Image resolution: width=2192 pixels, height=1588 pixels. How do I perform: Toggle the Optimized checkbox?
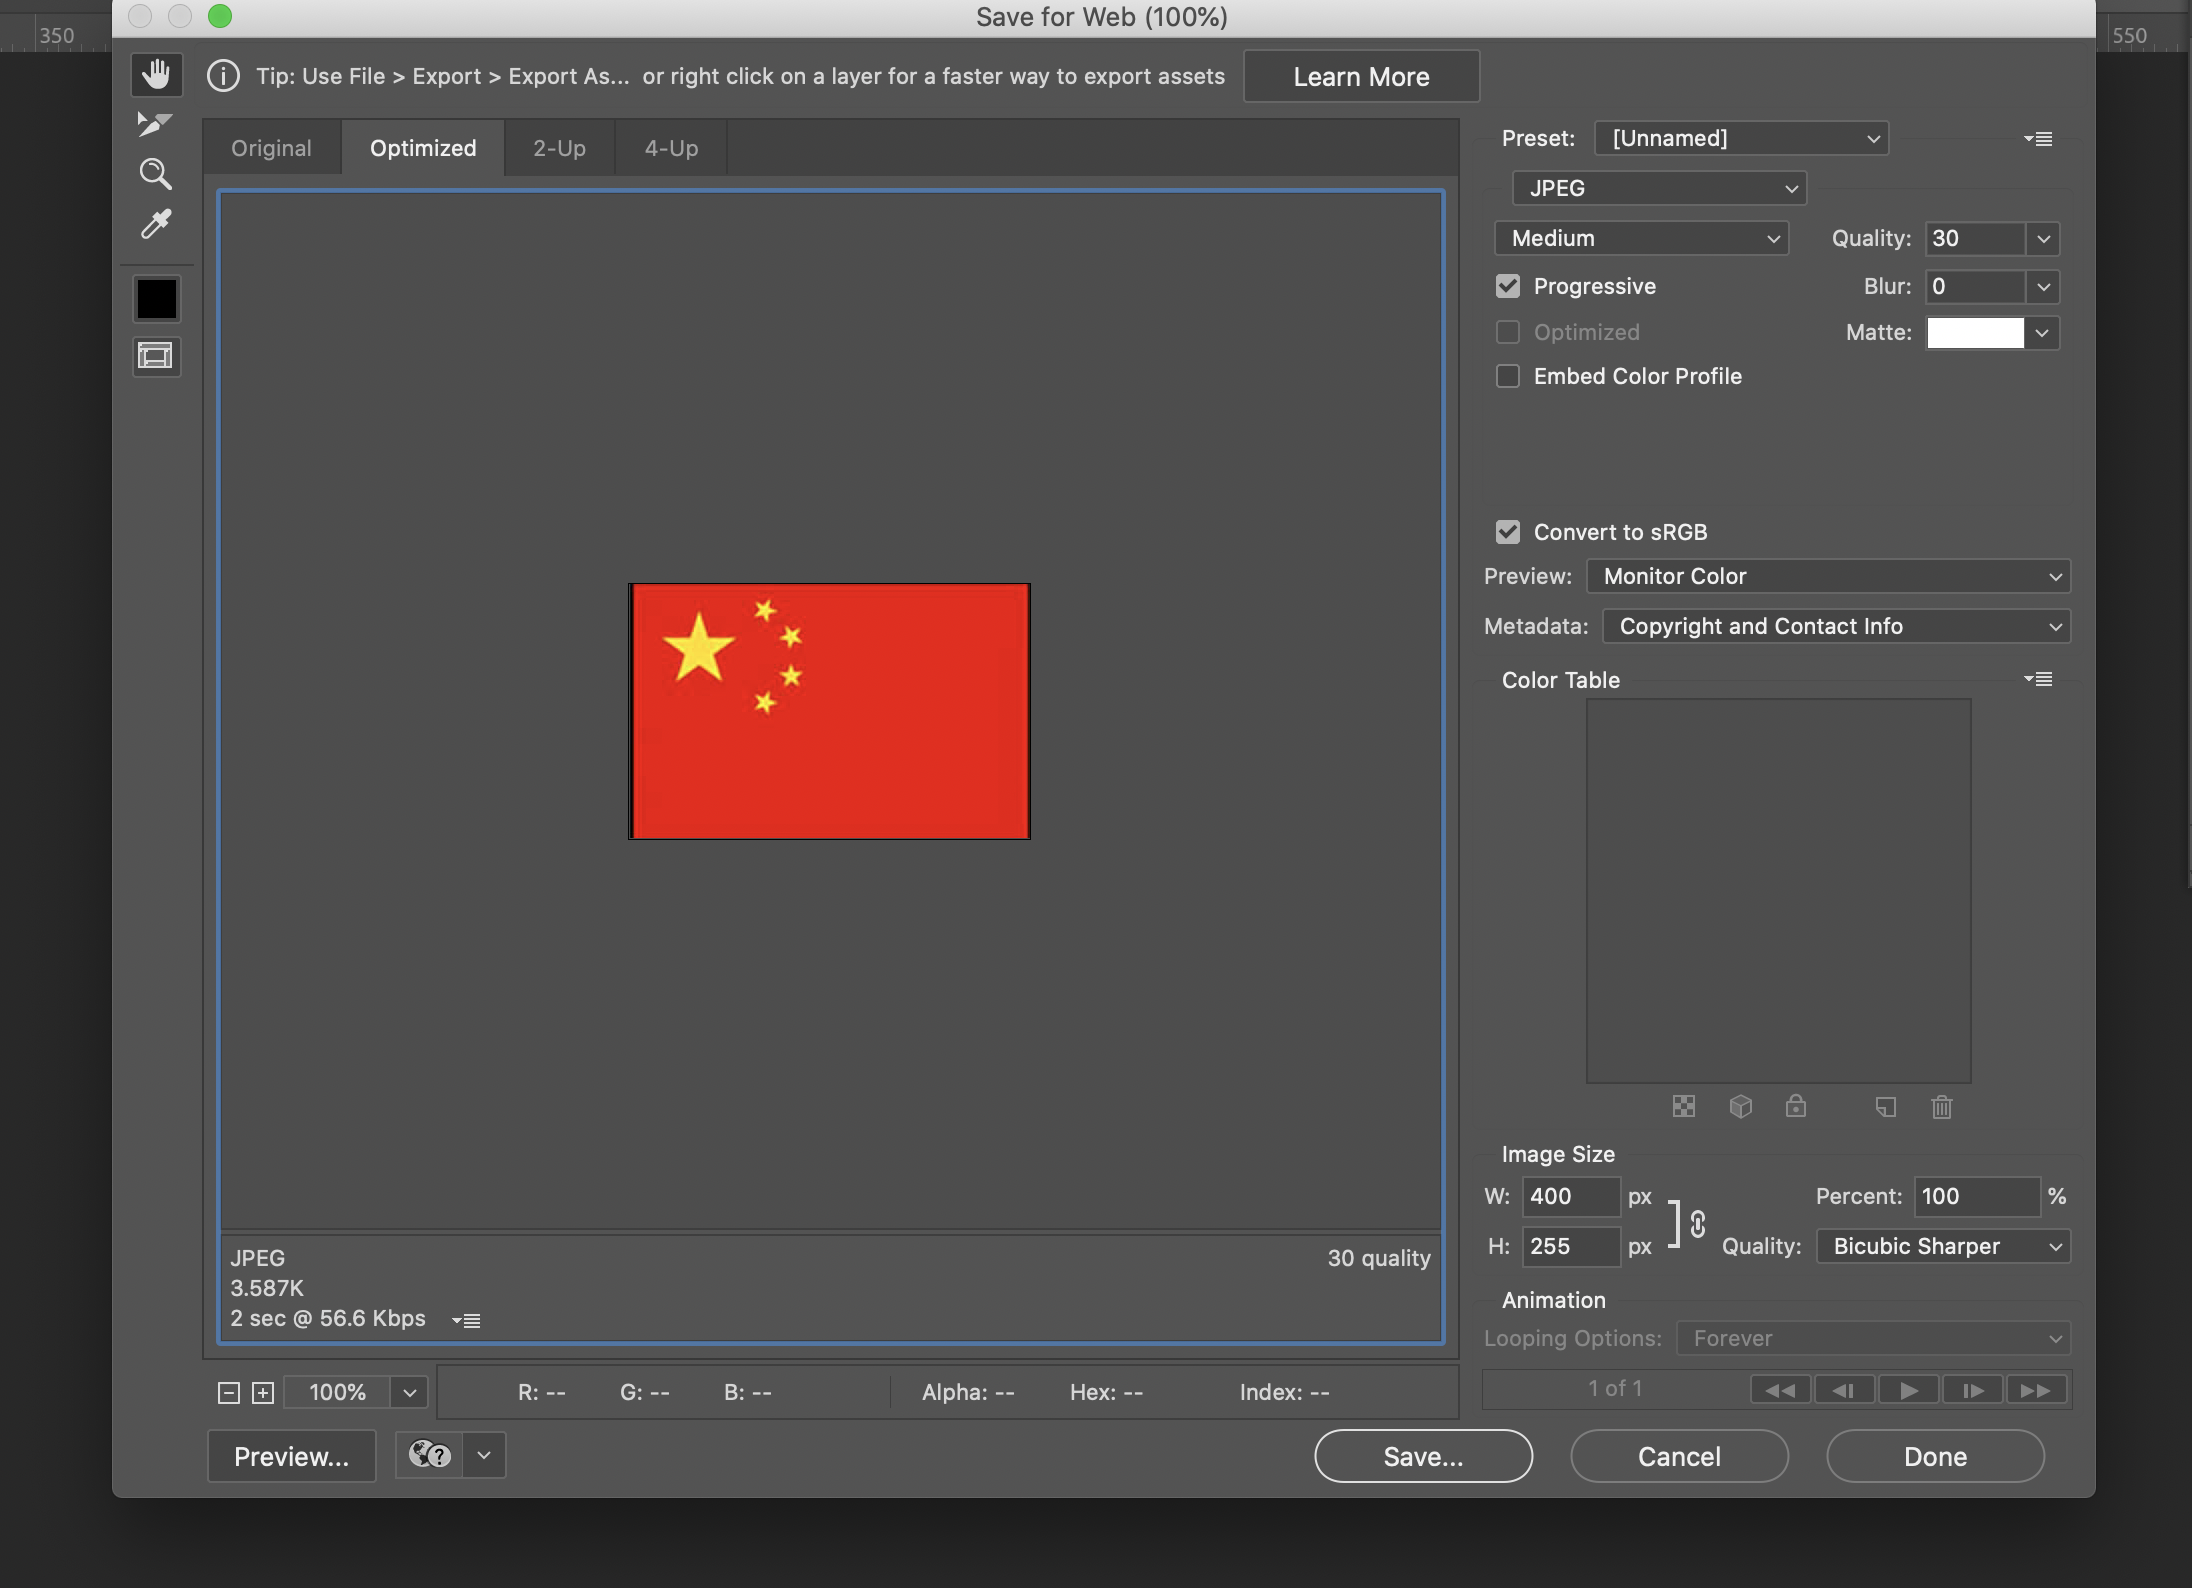coord(1507,332)
